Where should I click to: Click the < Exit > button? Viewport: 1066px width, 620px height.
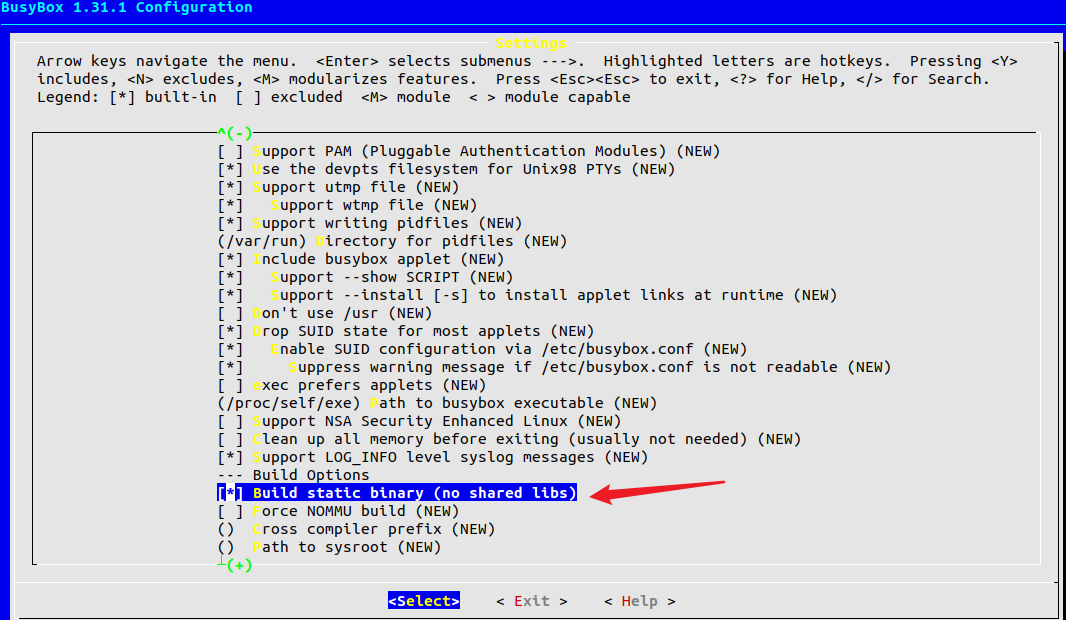pyautogui.click(x=532, y=601)
